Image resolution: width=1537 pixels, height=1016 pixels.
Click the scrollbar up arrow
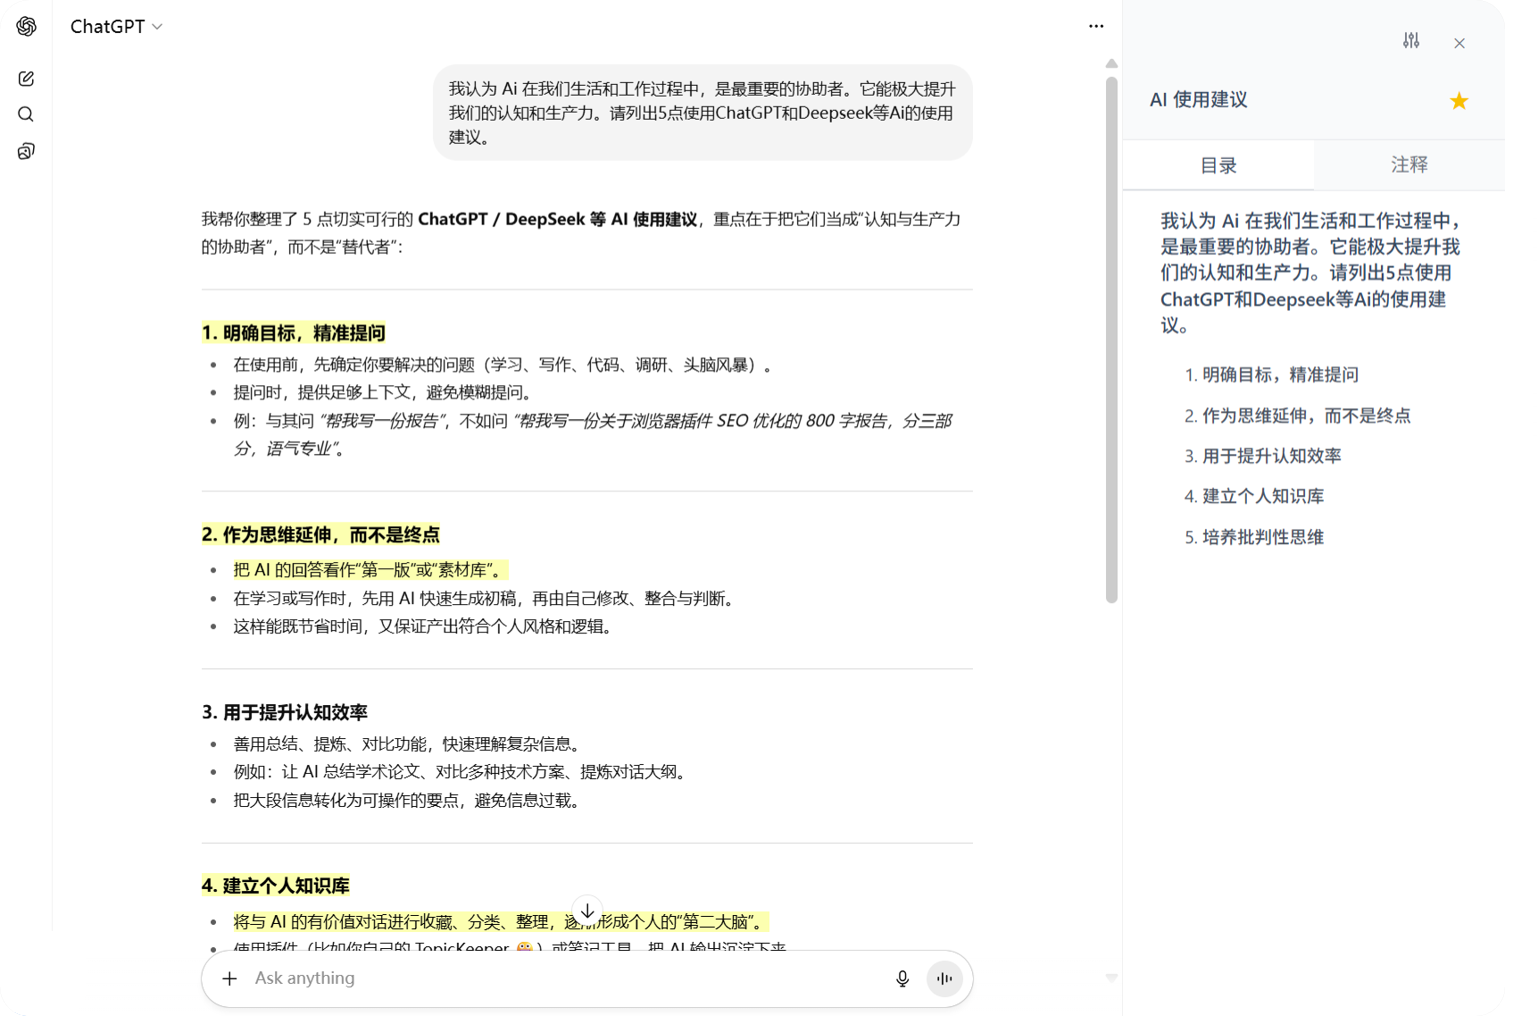tap(1111, 64)
